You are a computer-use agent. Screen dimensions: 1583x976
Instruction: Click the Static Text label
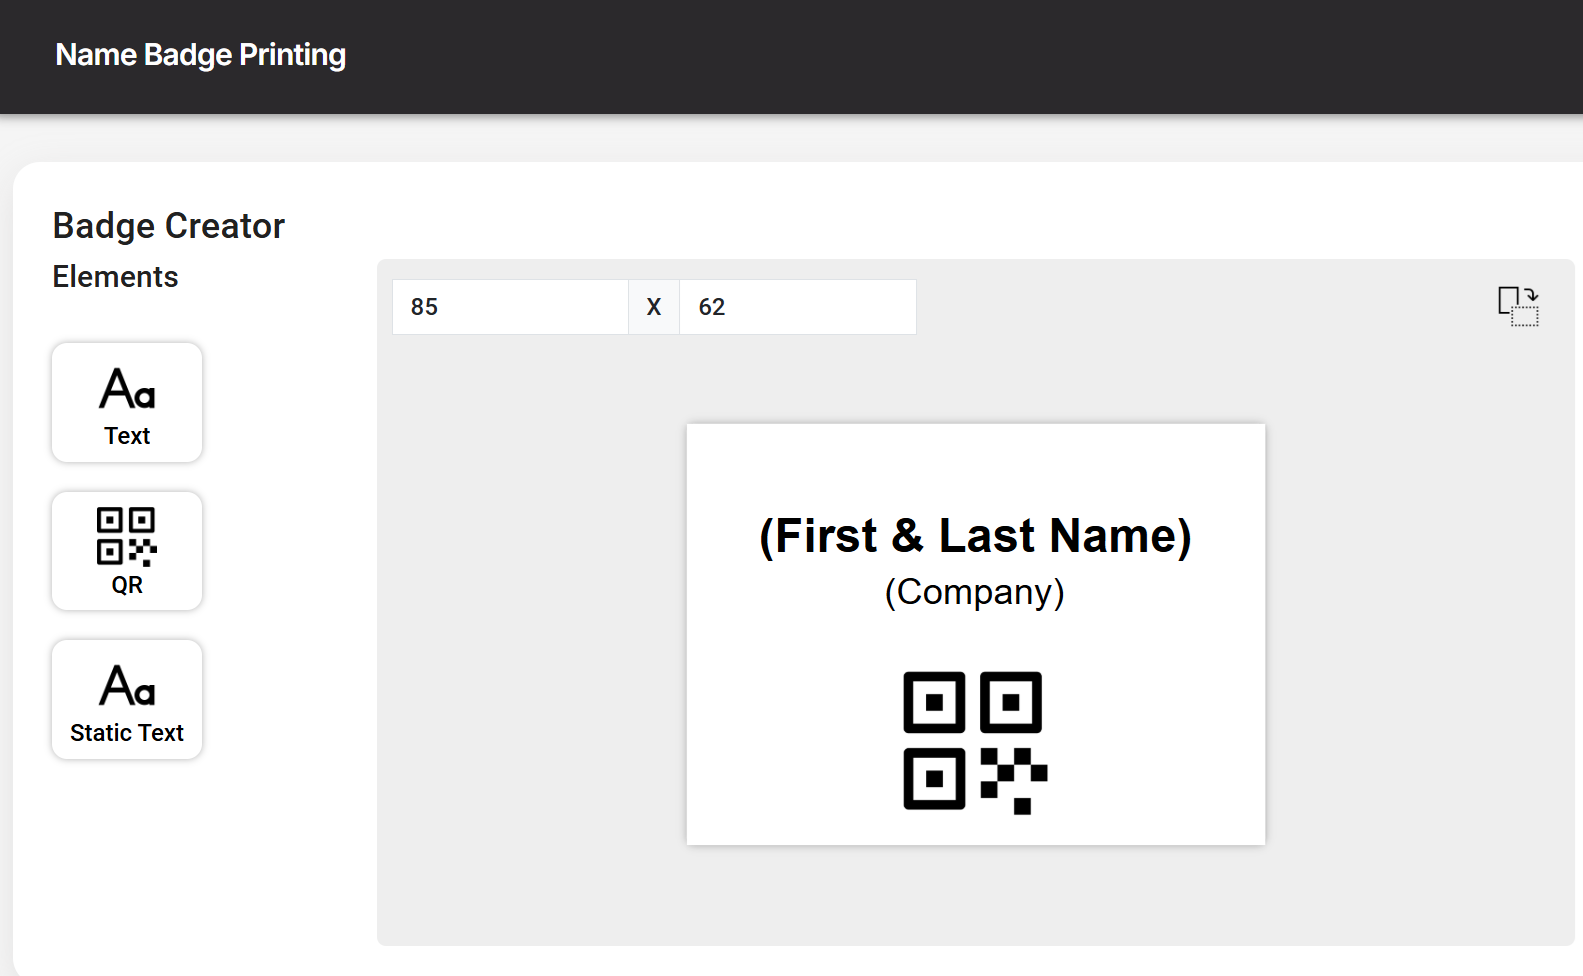click(x=127, y=733)
